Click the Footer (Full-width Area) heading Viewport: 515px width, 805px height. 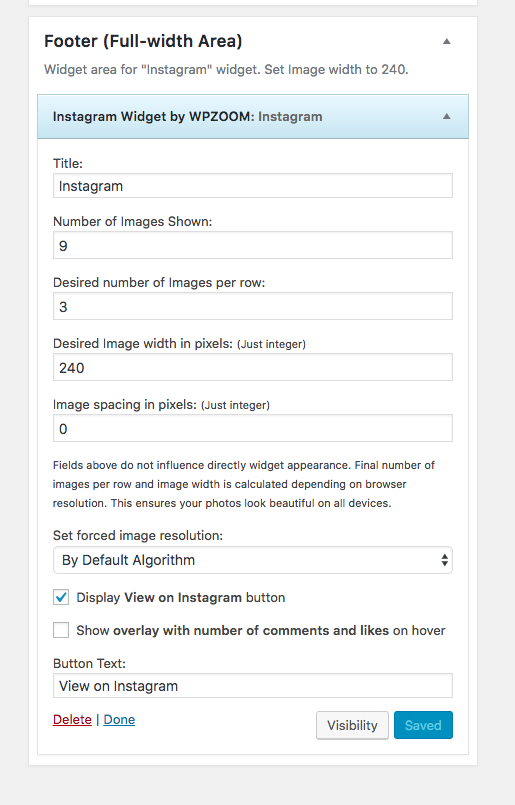pos(143,41)
